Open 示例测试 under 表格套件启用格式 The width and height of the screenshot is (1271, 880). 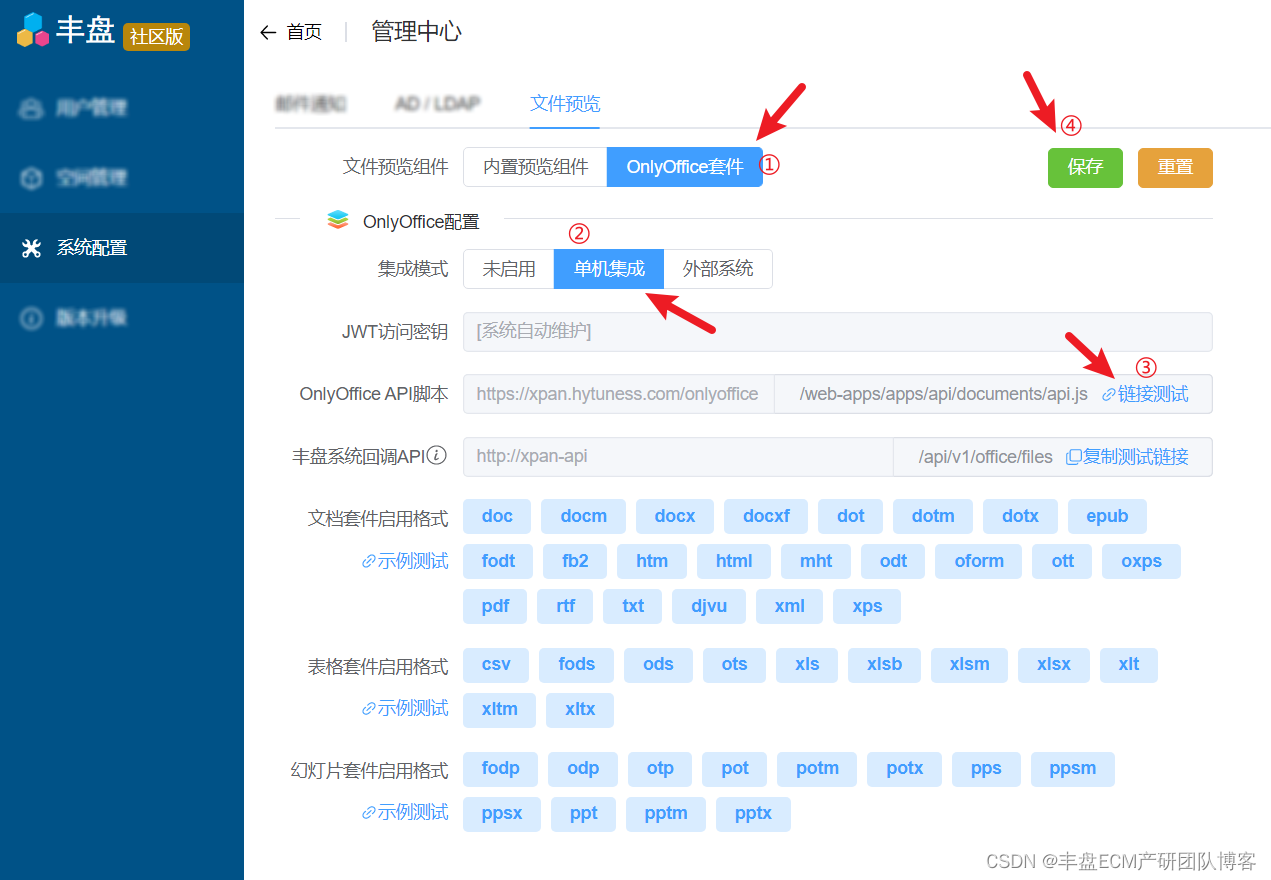(405, 708)
